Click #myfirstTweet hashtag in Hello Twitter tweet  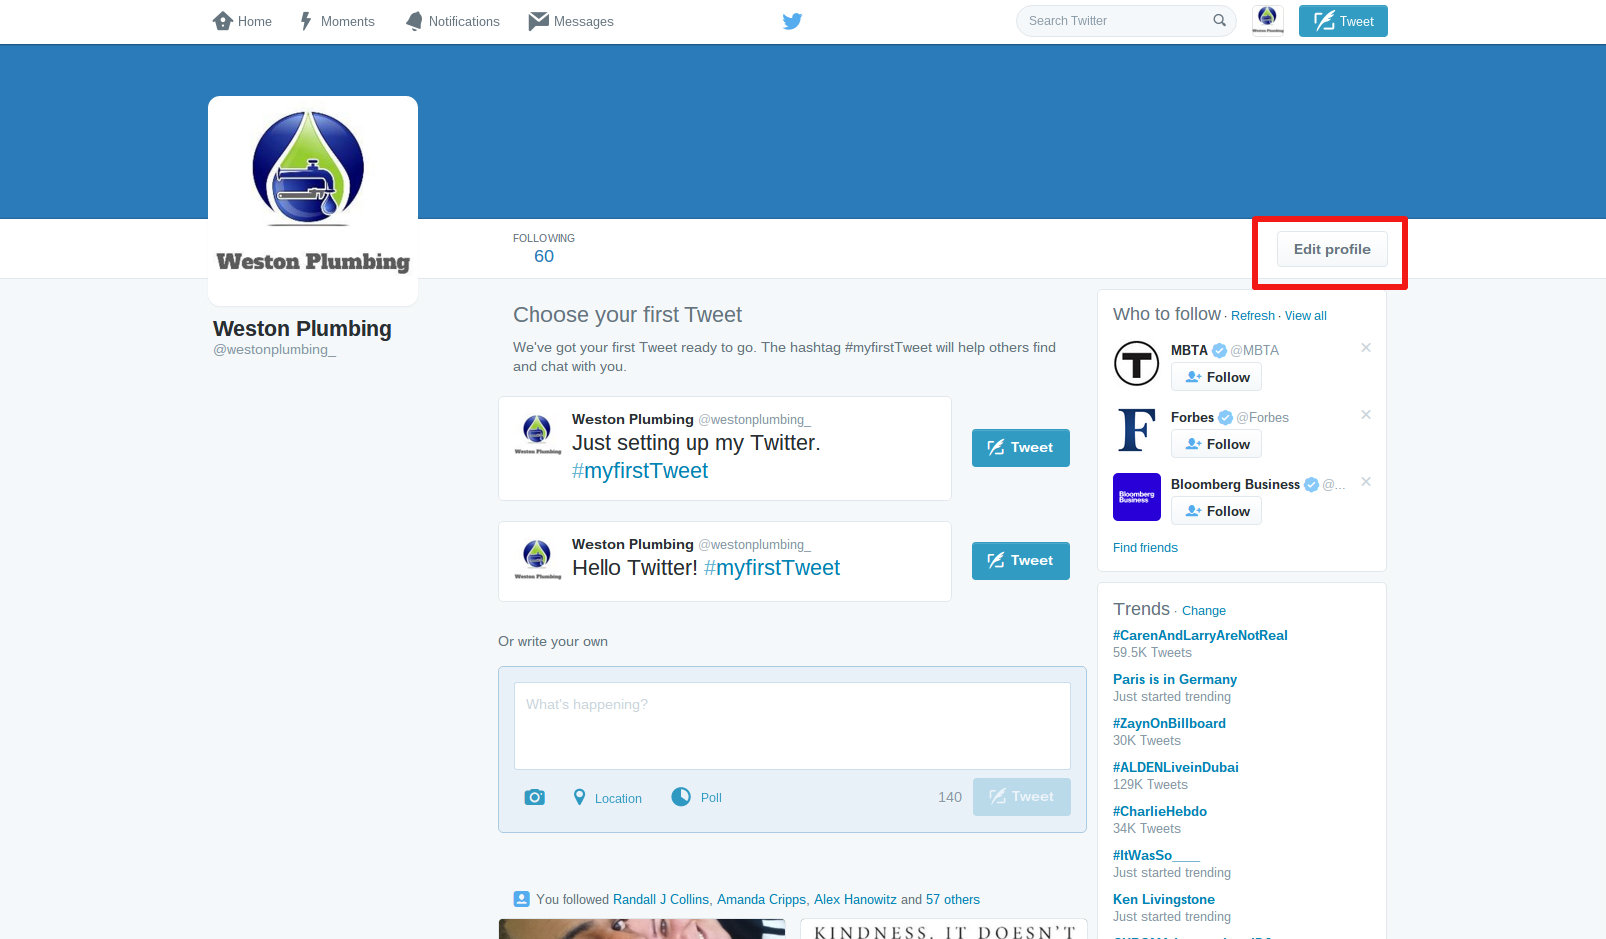[772, 568]
